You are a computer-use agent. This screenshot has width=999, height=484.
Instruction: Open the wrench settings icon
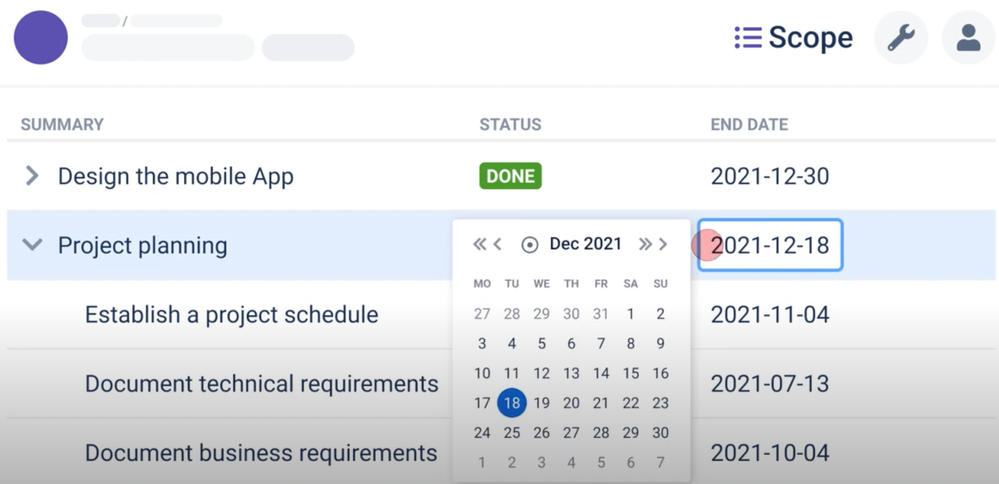click(901, 38)
